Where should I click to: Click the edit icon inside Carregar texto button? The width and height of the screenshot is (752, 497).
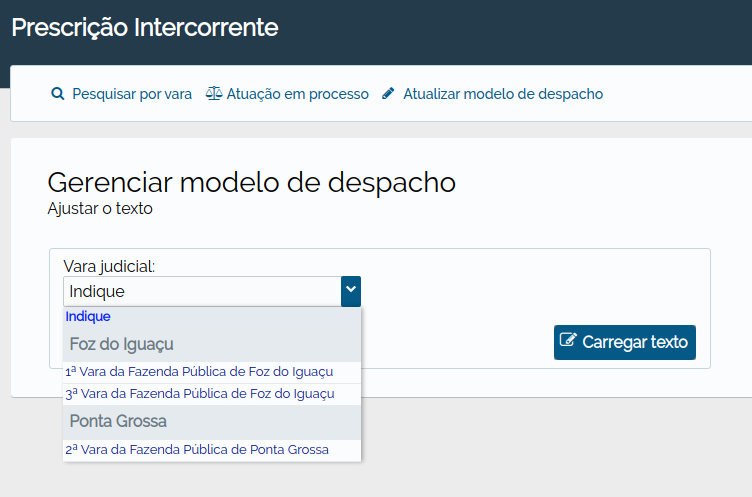pos(568,340)
